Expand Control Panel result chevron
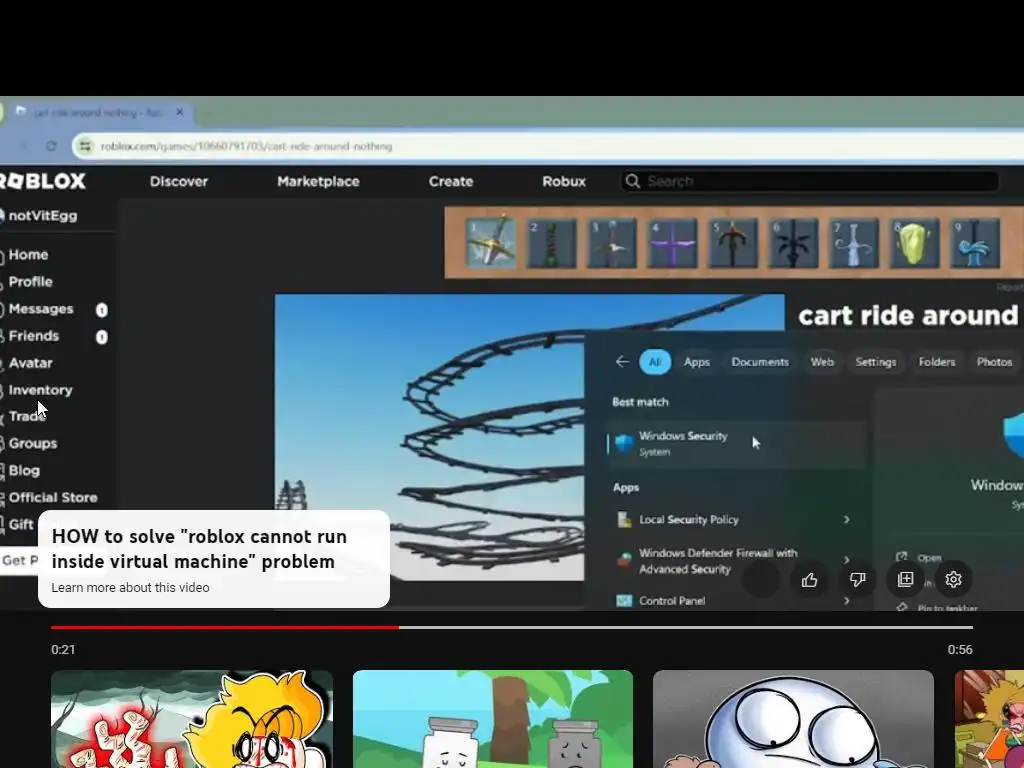This screenshot has width=1024, height=768. click(847, 600)
